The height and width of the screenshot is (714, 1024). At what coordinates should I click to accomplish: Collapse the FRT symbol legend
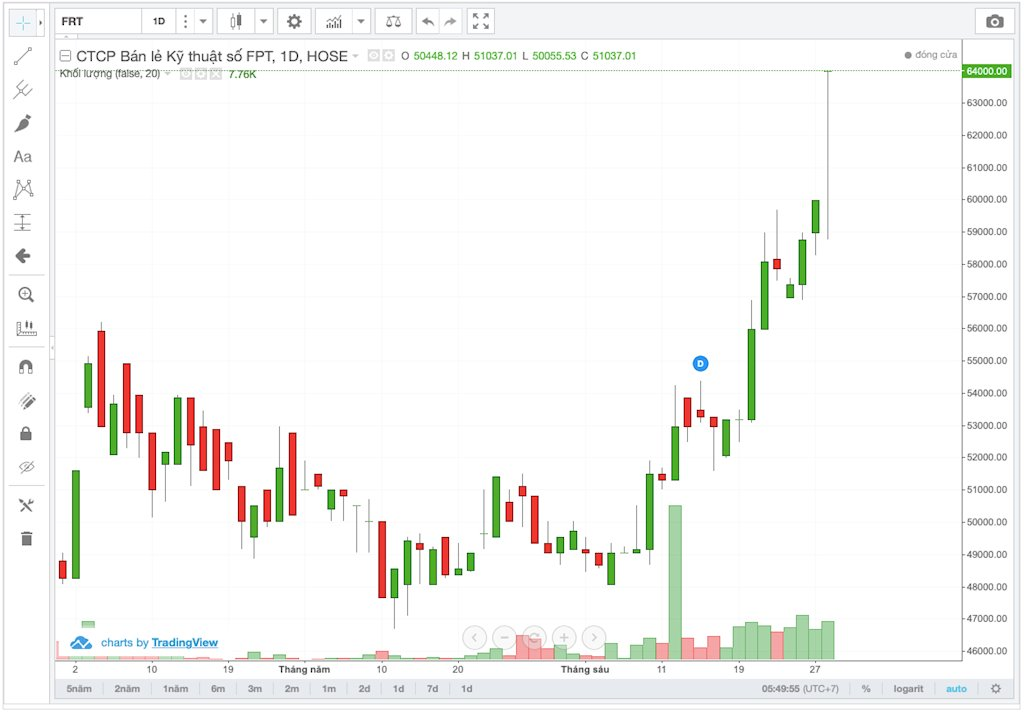tap(65, 56)
